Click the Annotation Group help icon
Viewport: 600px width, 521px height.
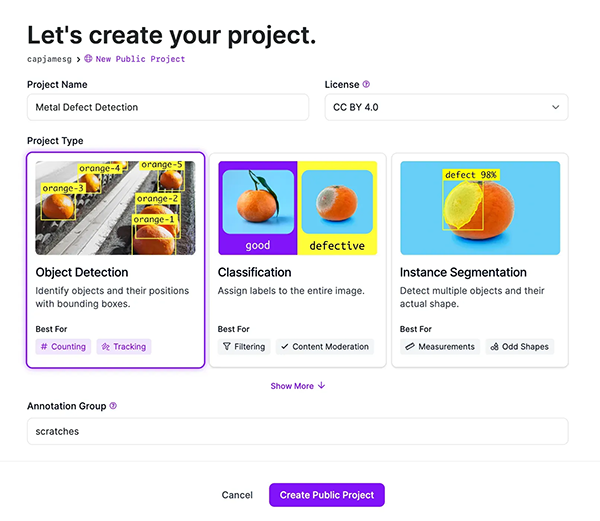113,406
